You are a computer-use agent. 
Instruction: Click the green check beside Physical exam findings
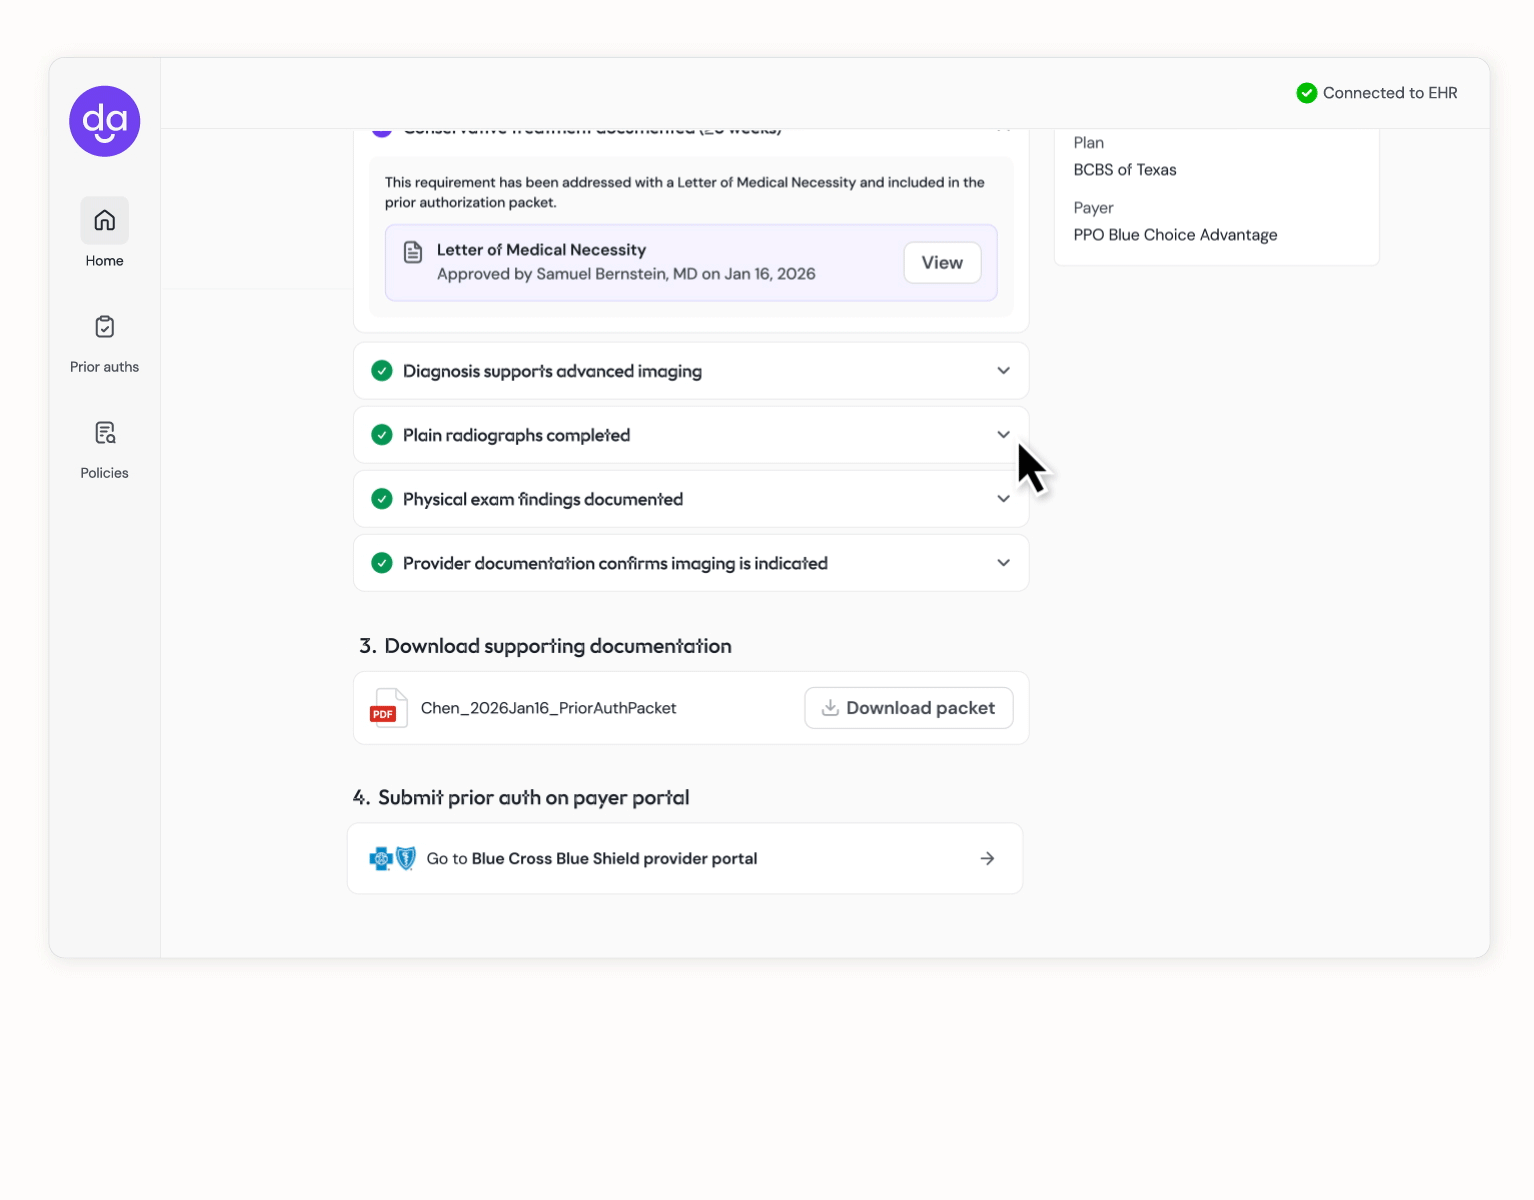[382, 499]
